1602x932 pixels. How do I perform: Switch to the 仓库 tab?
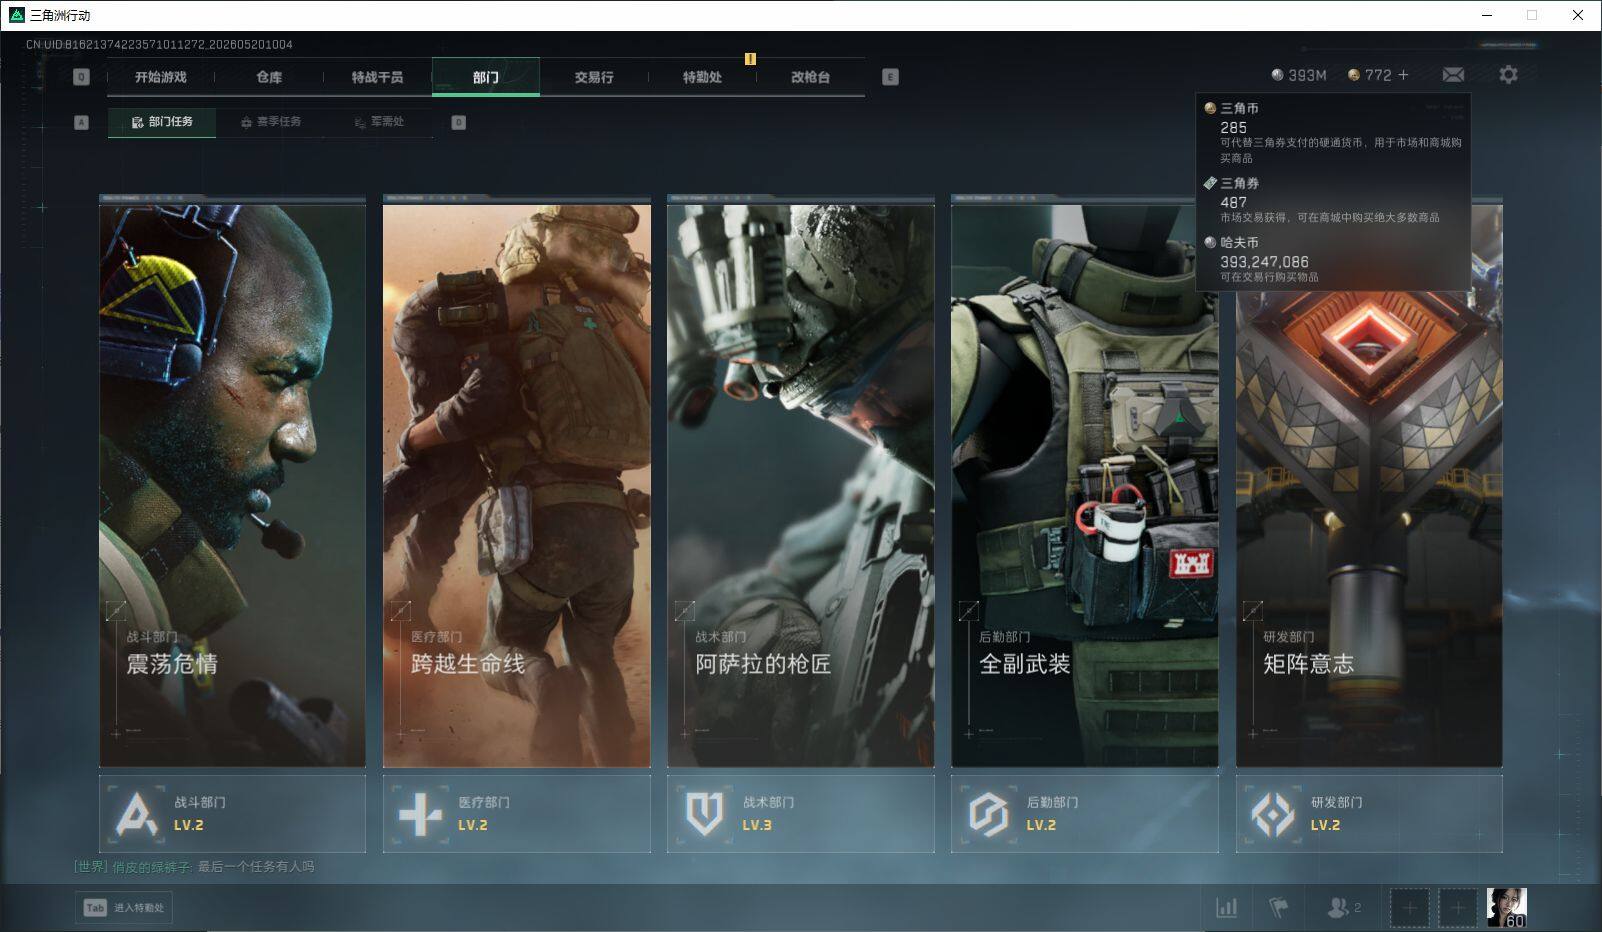[269, 77]
